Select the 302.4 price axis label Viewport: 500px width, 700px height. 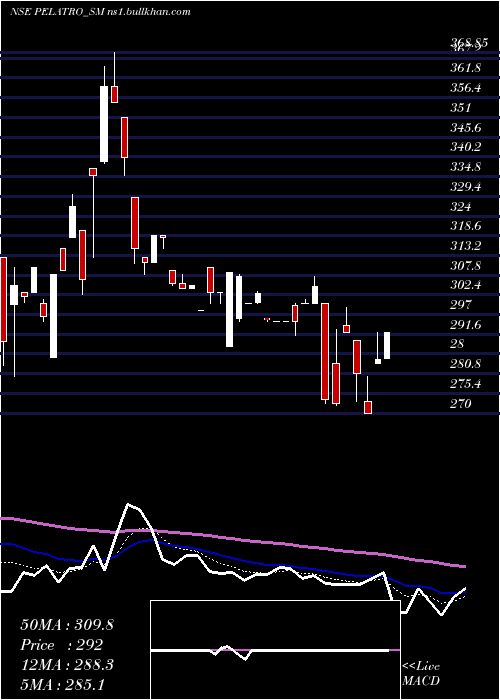coord(466,285)
